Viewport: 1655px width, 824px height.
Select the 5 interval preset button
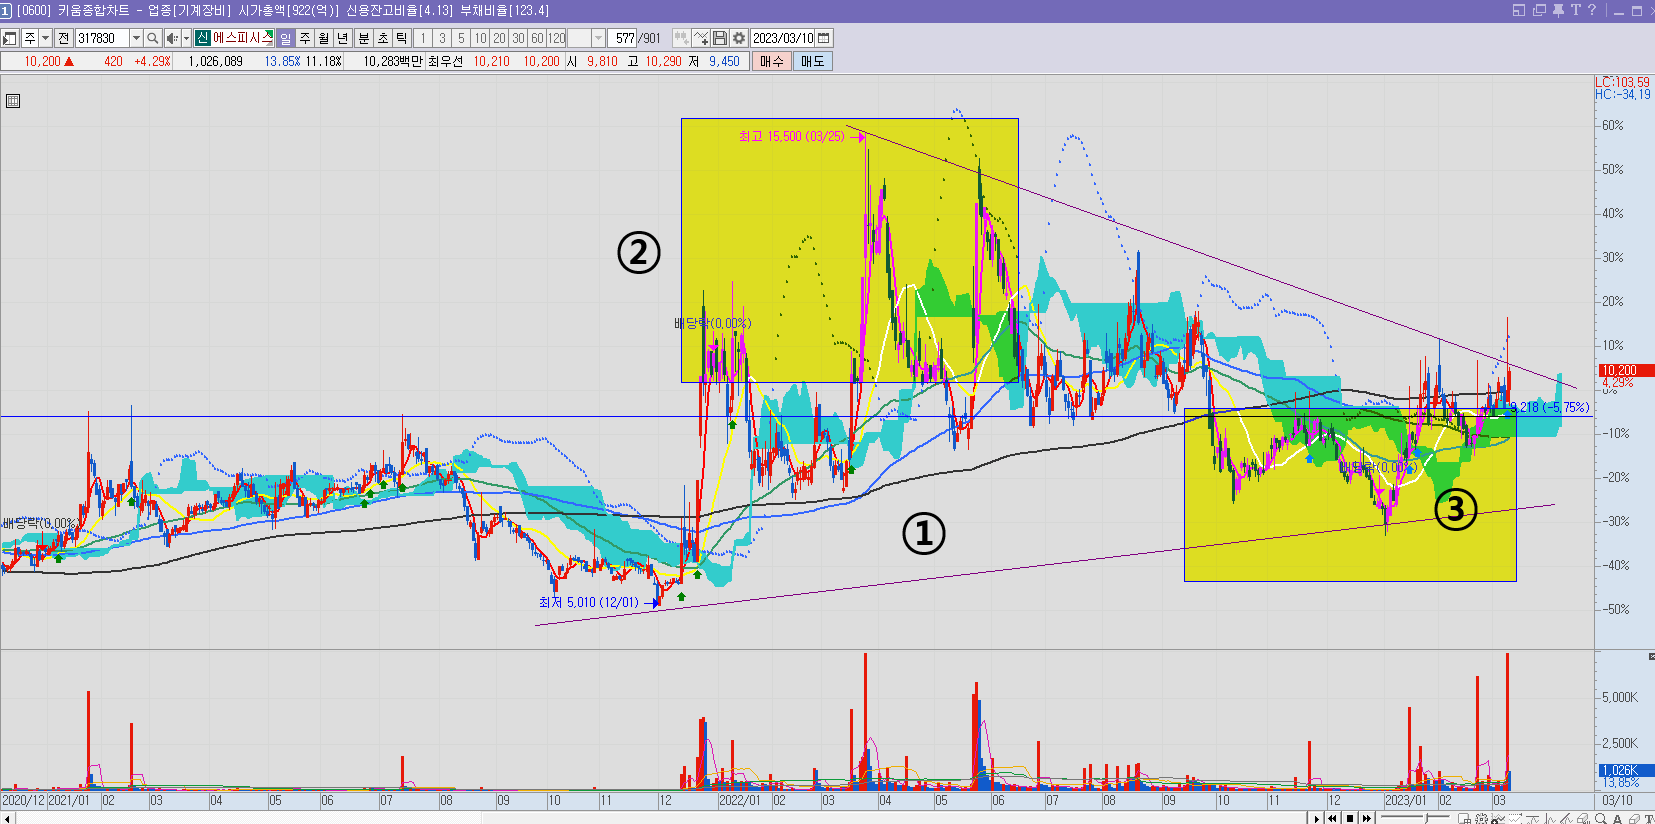pyautogui.click(x=461, y=38)
